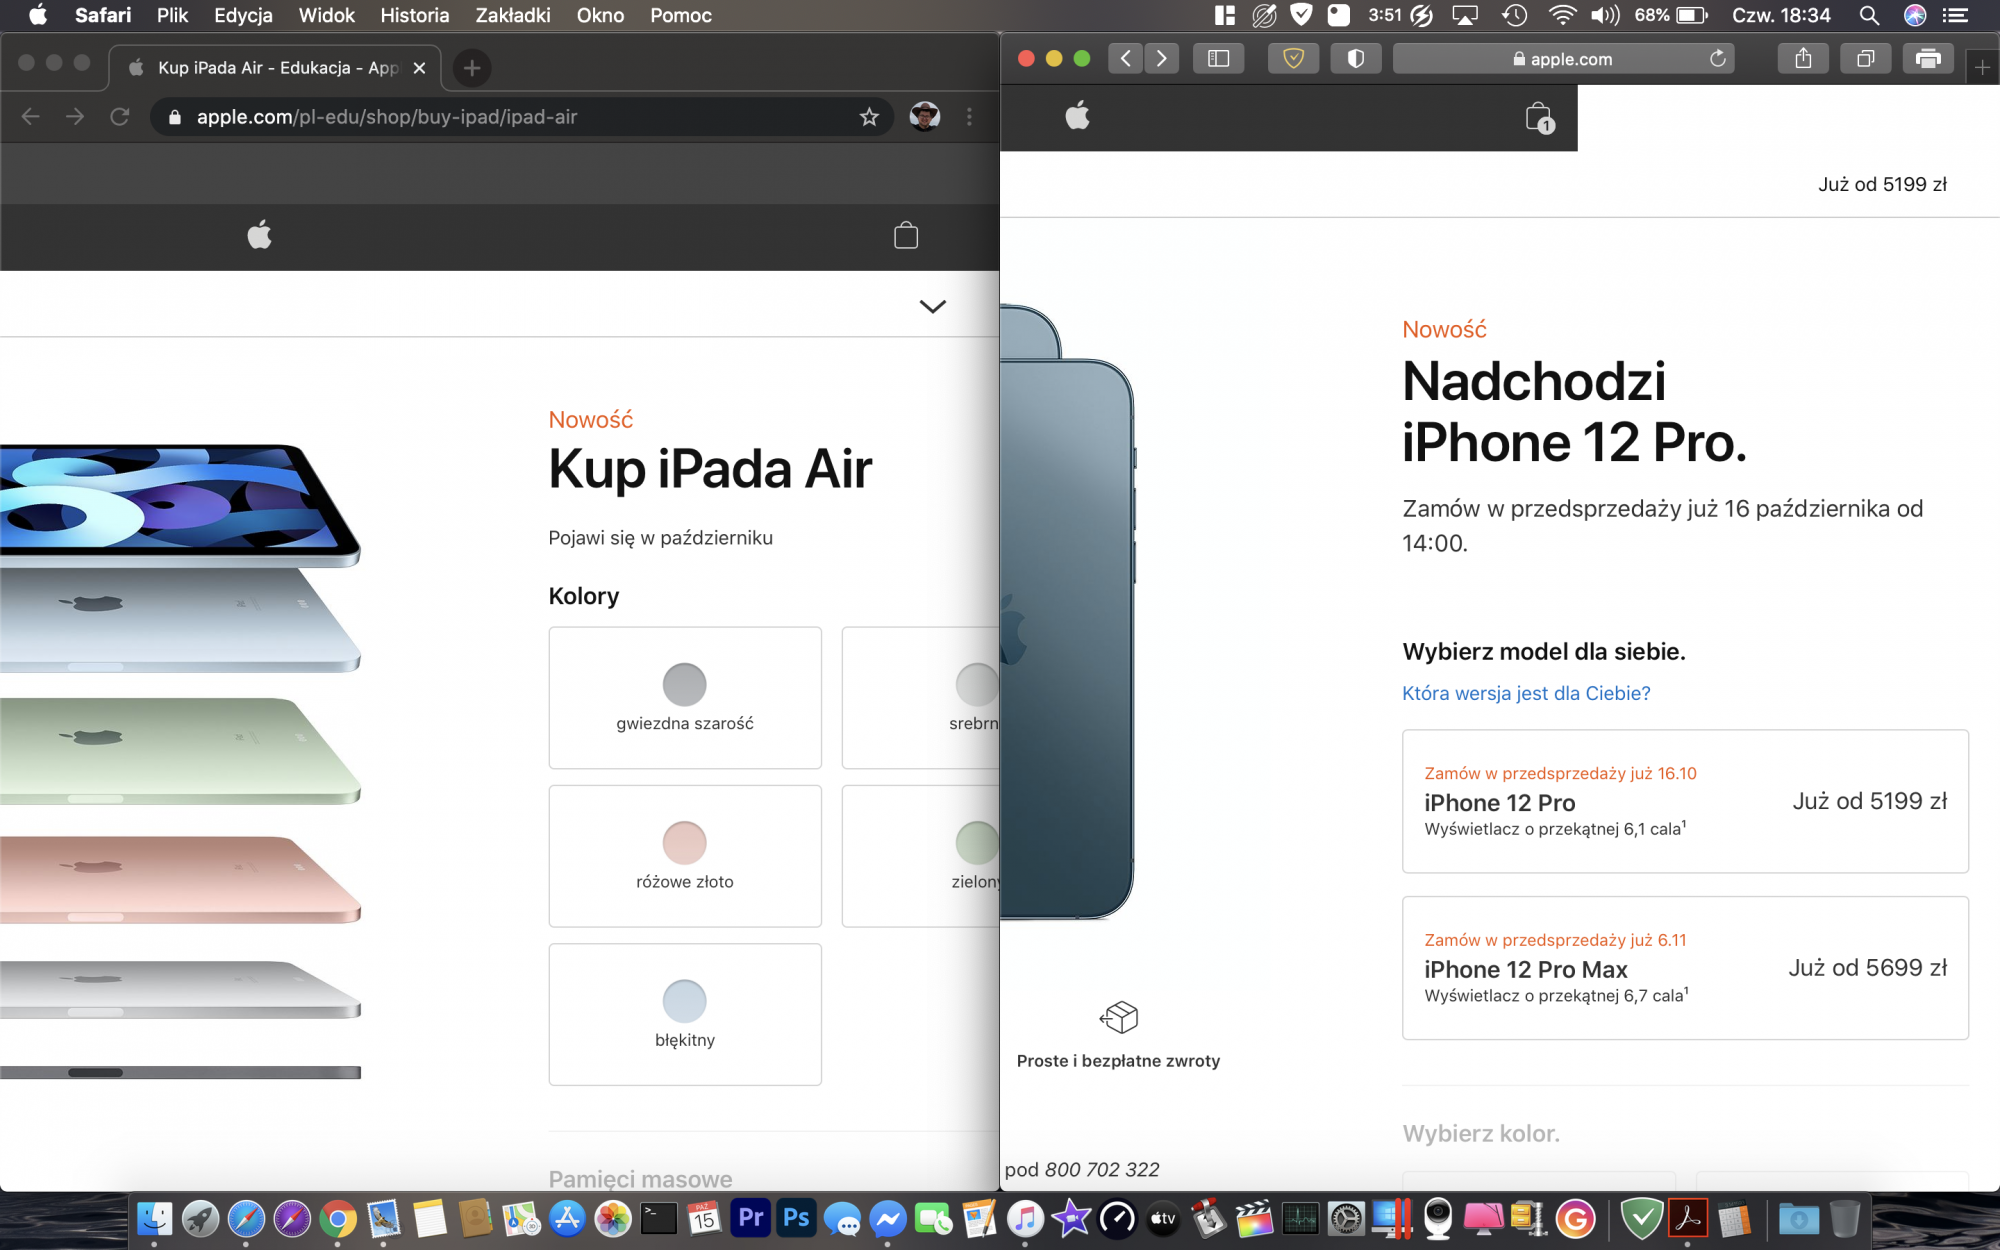Open the Plik menu
The image size is (2000, 1250).
(172, 15)
